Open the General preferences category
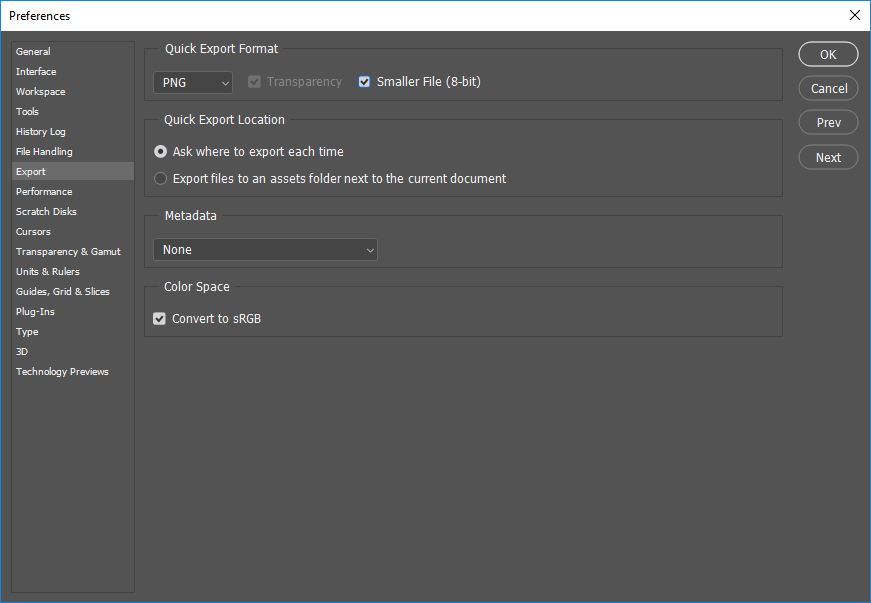This screenshot has height=603, width=871. pyautogui.click(x=33, y=52)
